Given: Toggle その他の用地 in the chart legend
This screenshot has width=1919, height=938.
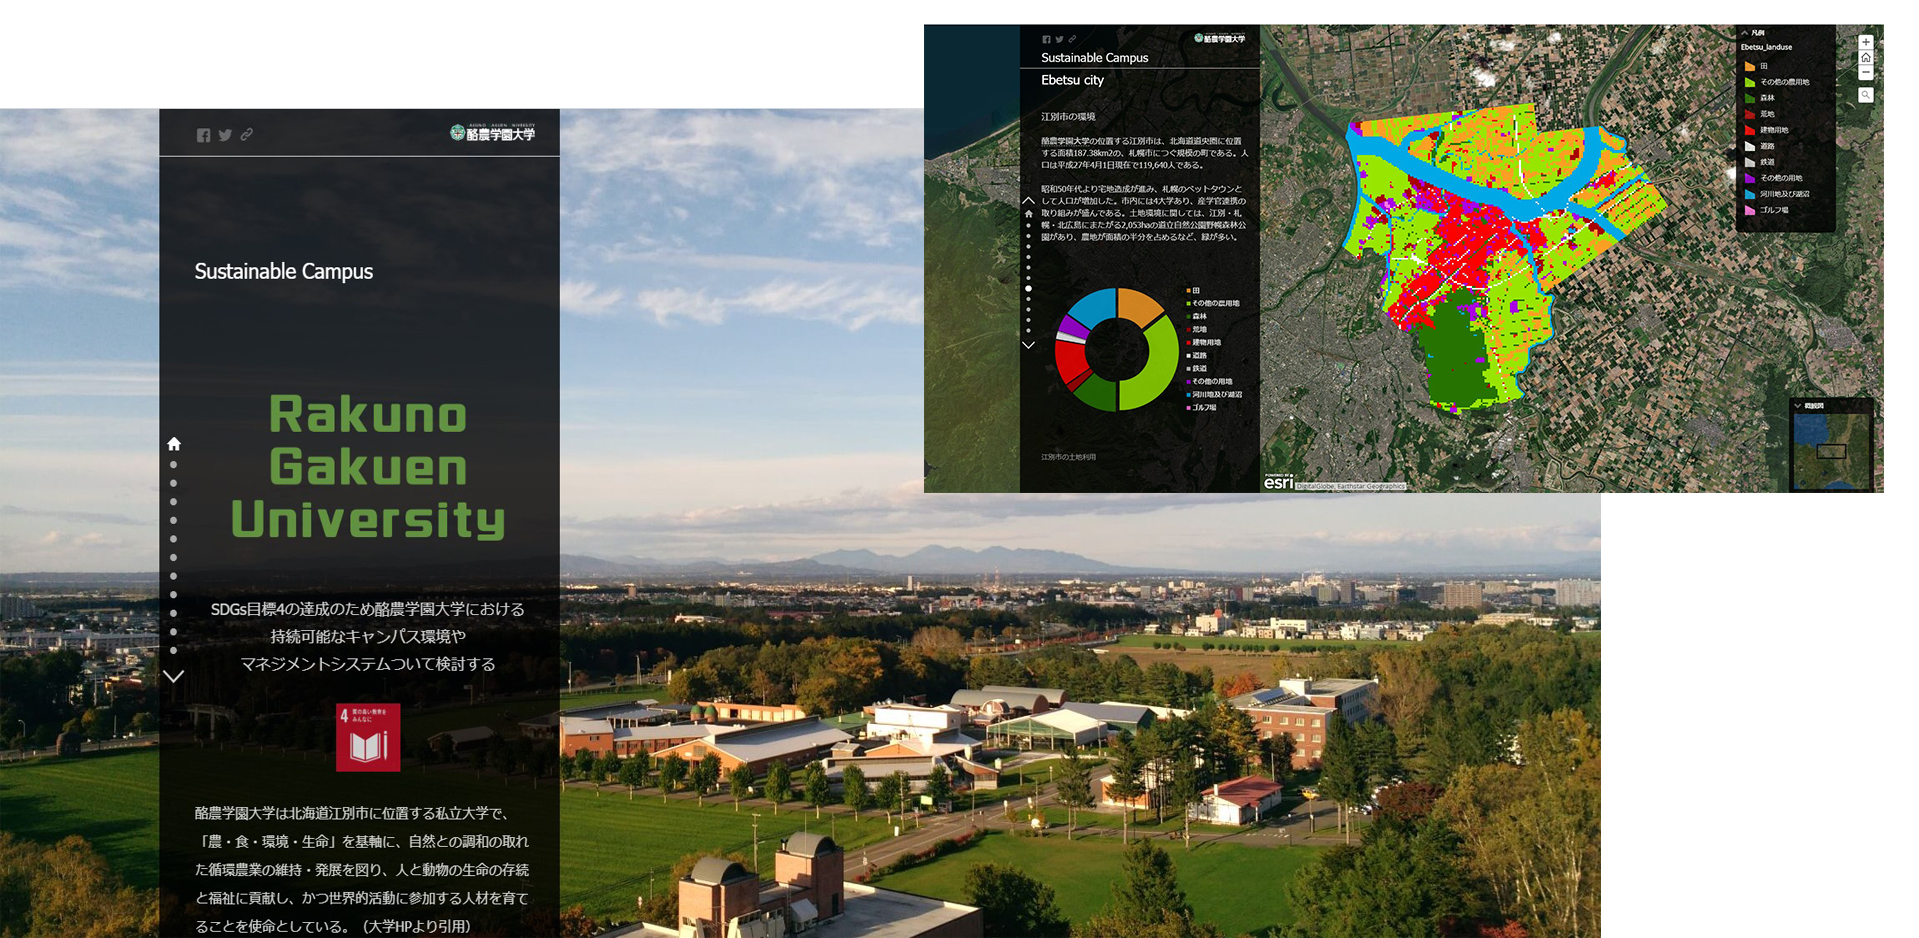Looking at the screenshot, I should pos(1210,381).
